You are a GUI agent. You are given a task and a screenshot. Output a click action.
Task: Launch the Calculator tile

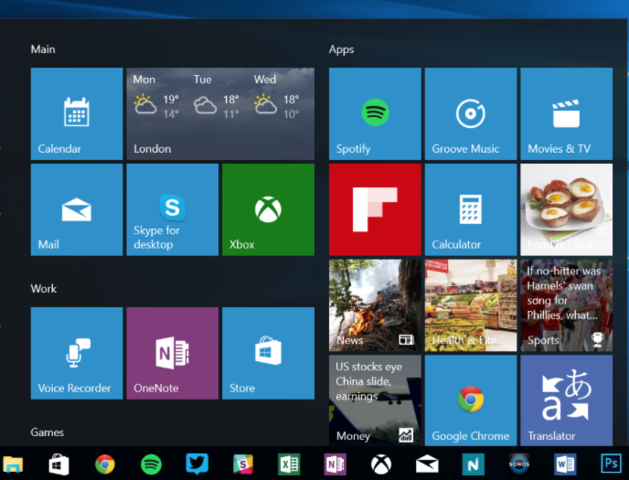coord(471,209)
